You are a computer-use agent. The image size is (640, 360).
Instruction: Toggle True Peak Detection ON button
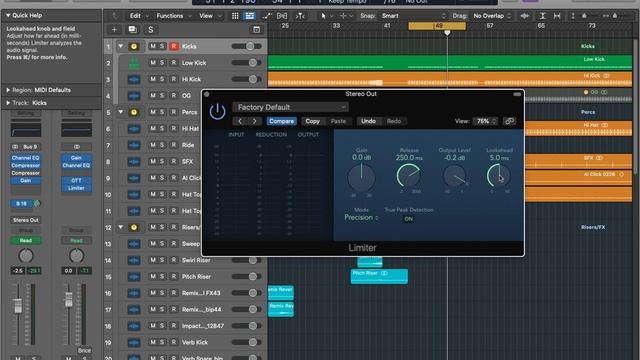click(x=409, y=219)
